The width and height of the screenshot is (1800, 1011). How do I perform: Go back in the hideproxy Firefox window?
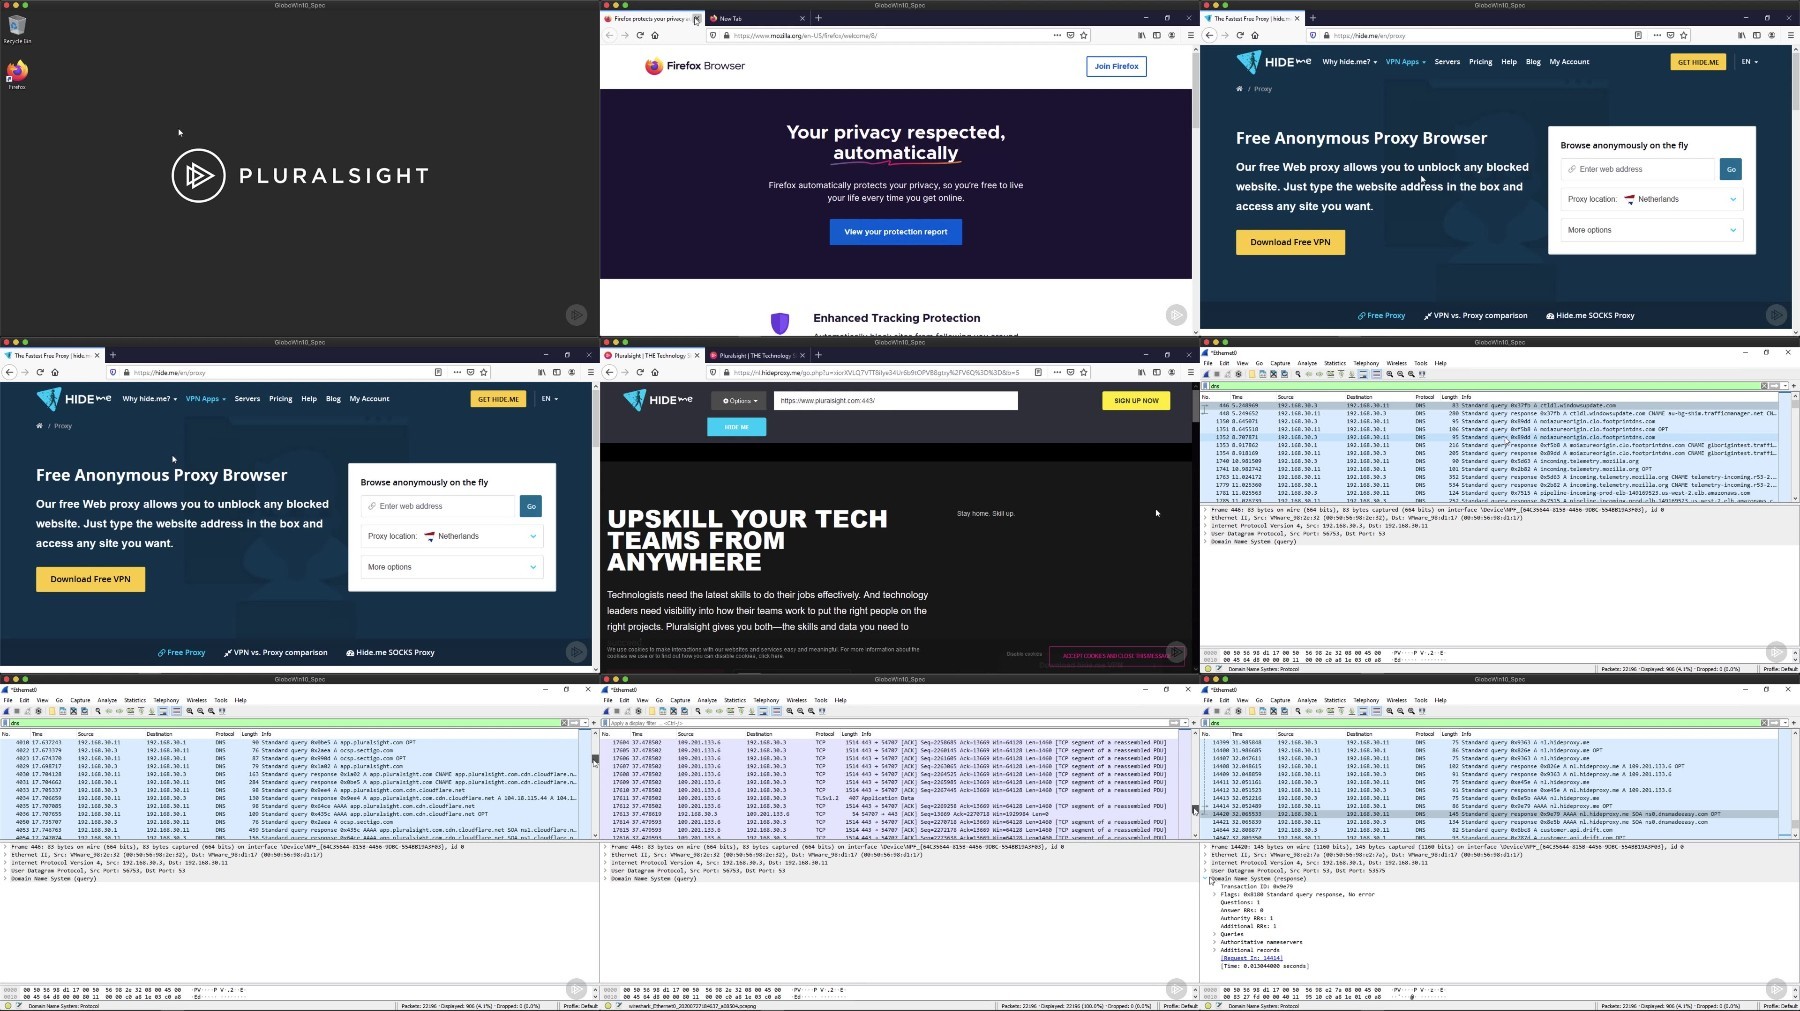609,372
